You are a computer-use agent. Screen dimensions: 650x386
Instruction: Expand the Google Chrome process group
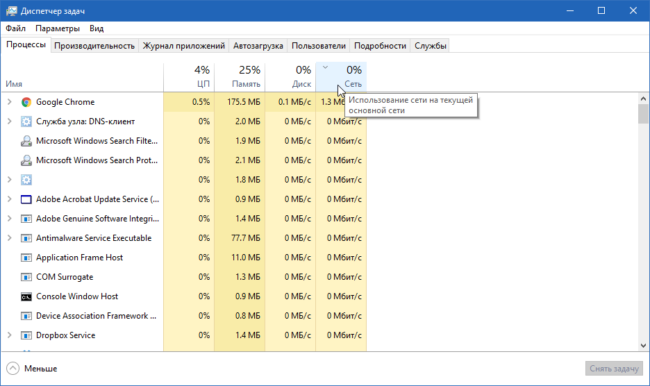10,102
